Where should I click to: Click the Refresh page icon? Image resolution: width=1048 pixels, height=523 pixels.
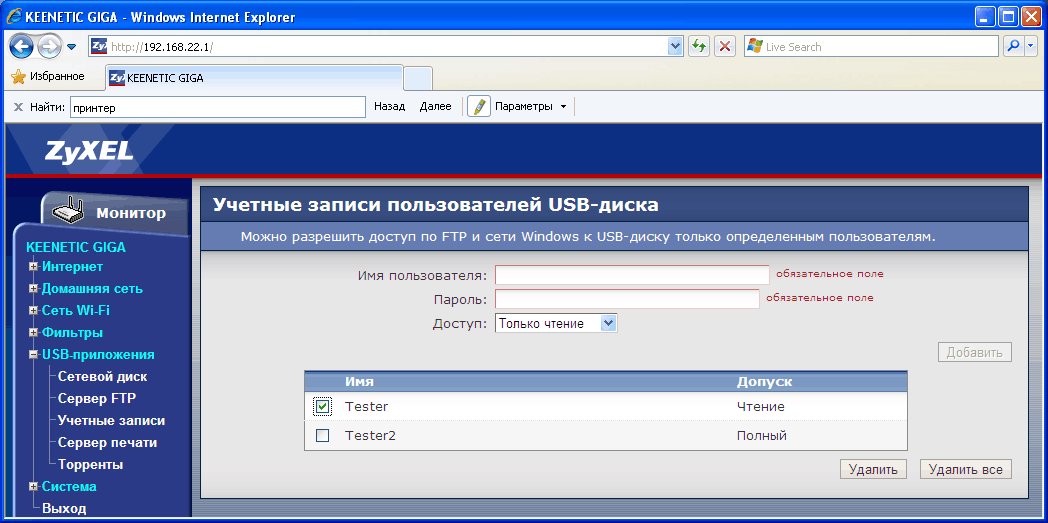(698, 46)
